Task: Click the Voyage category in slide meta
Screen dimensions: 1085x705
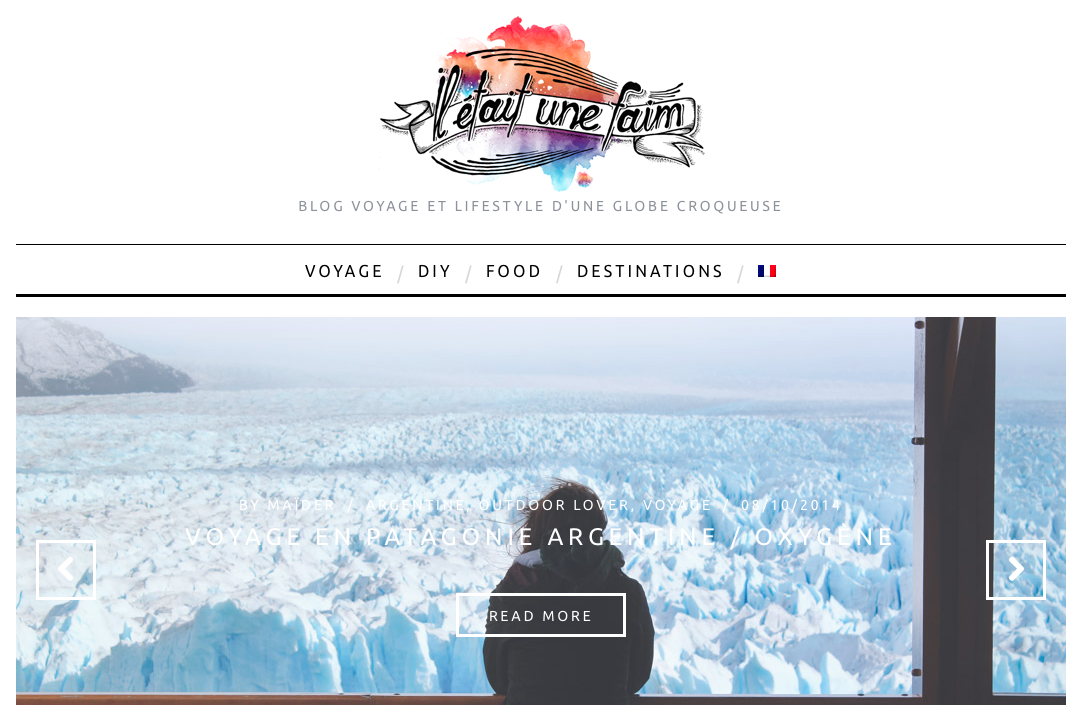Action: [677, 505]
